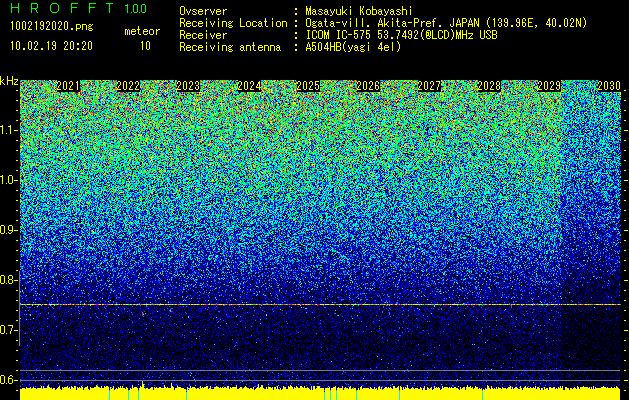Click the Receiving Location label
The width and height of the screenshot is (629, 400).
click(233, 23)
